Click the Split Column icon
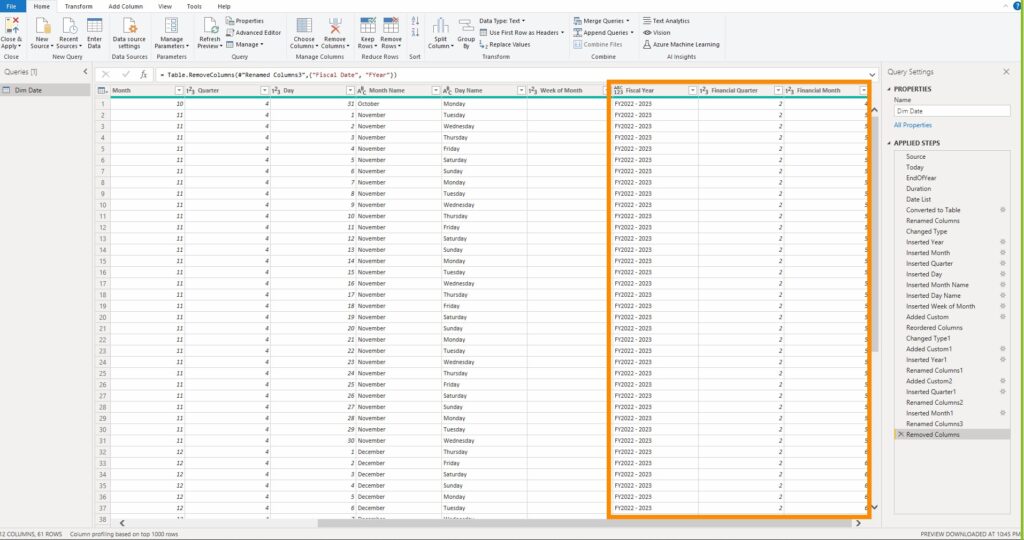The image size is (1024, 540). 441,26
